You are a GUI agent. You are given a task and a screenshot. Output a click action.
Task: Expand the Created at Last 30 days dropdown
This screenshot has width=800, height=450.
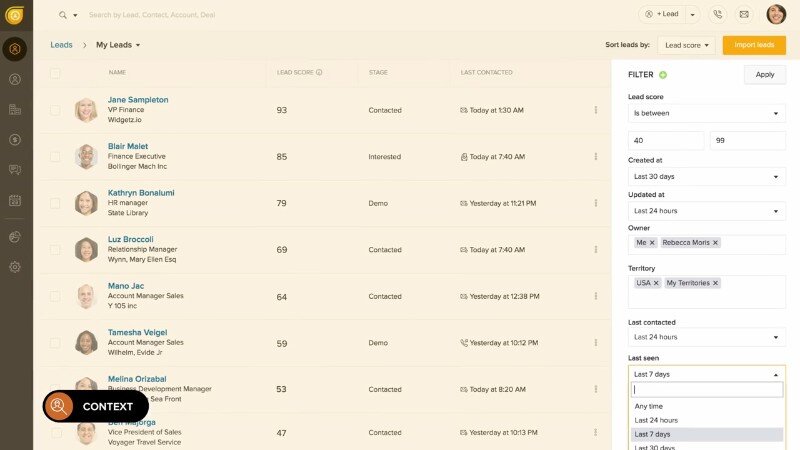click(x=706, y=176)
